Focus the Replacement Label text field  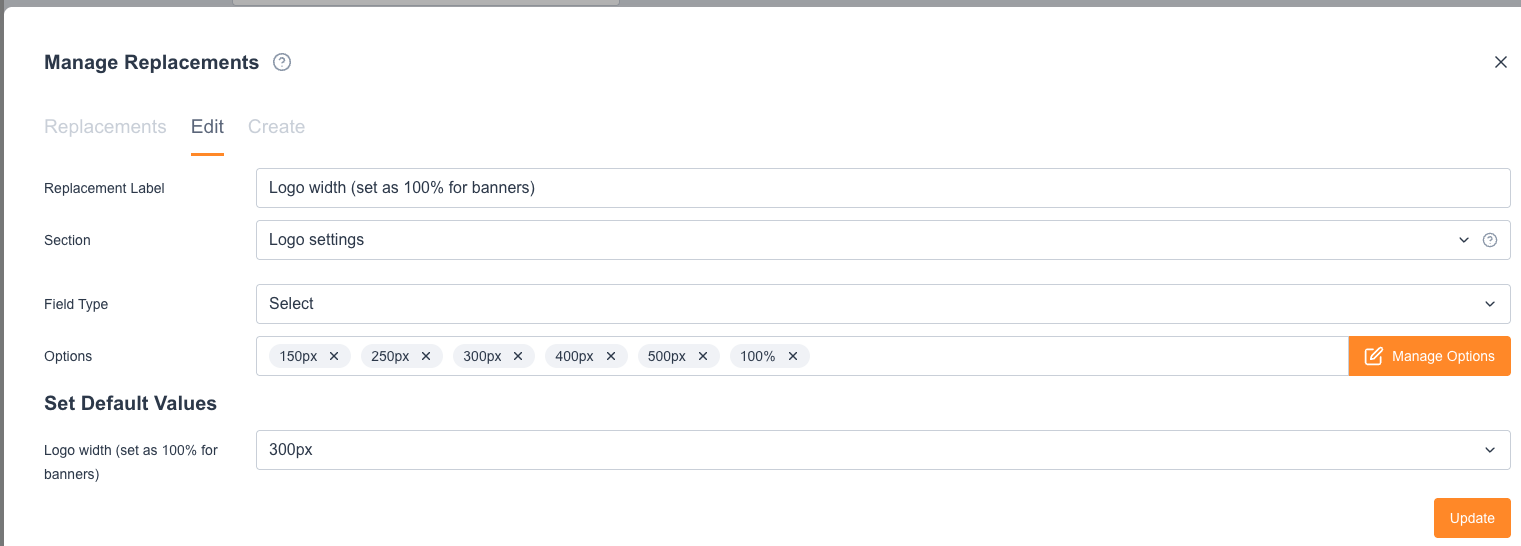(882, 188)
